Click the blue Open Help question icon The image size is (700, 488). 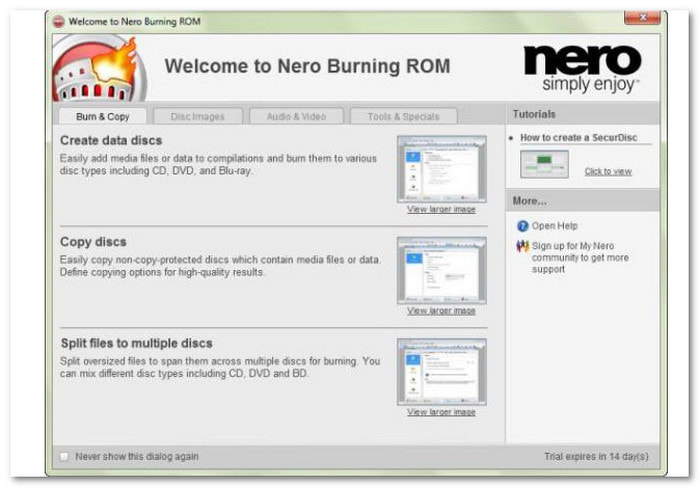pos(522,226)
